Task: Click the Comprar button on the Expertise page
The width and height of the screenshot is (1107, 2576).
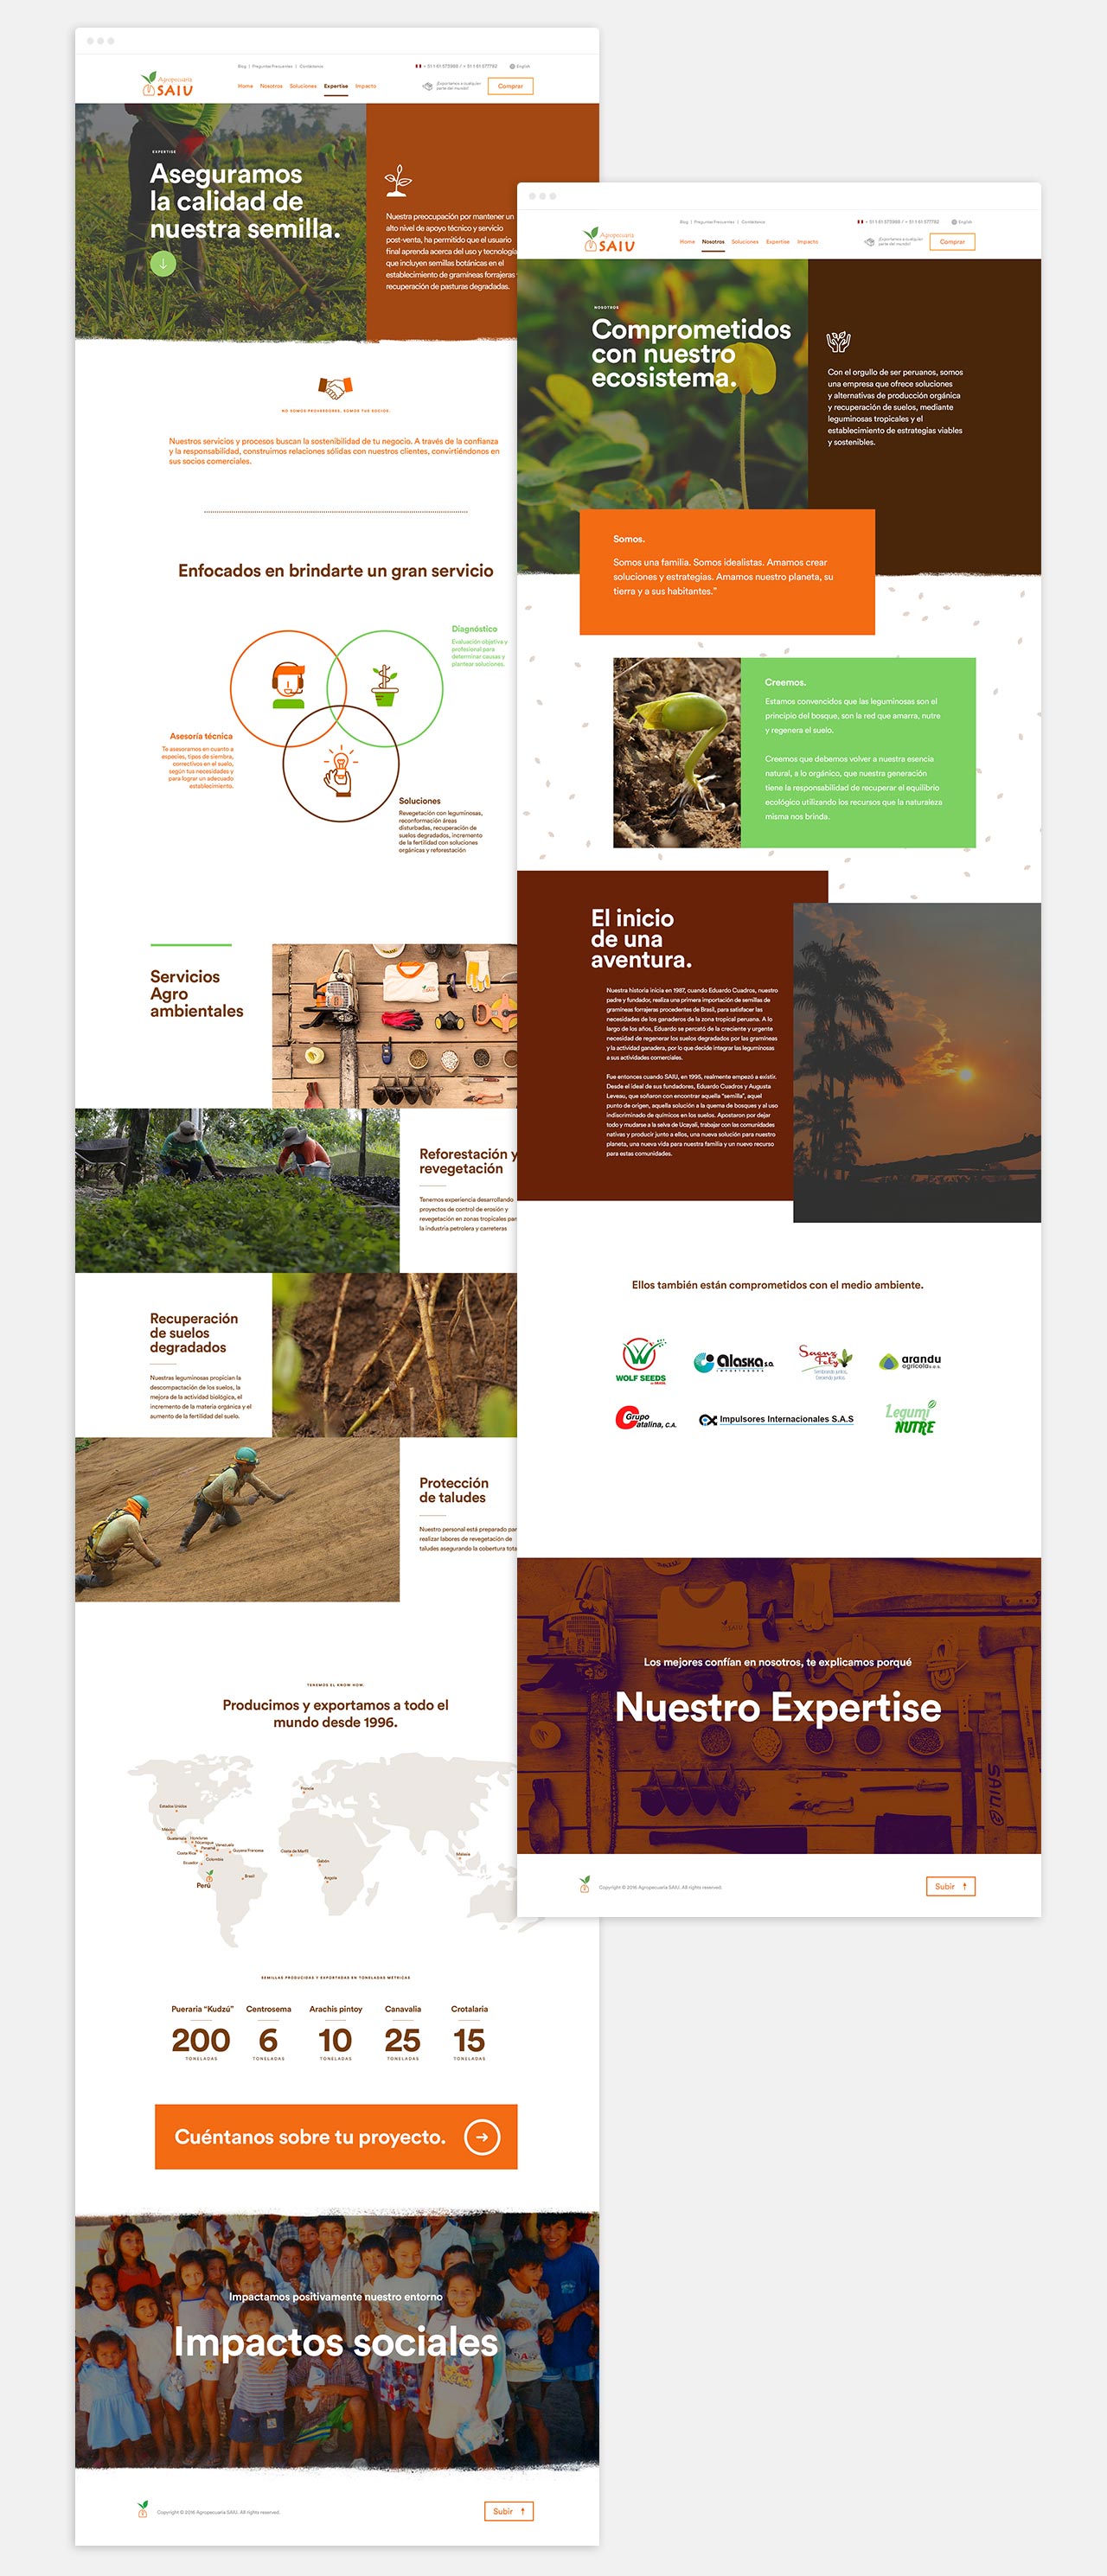Action: click(511, 86)
